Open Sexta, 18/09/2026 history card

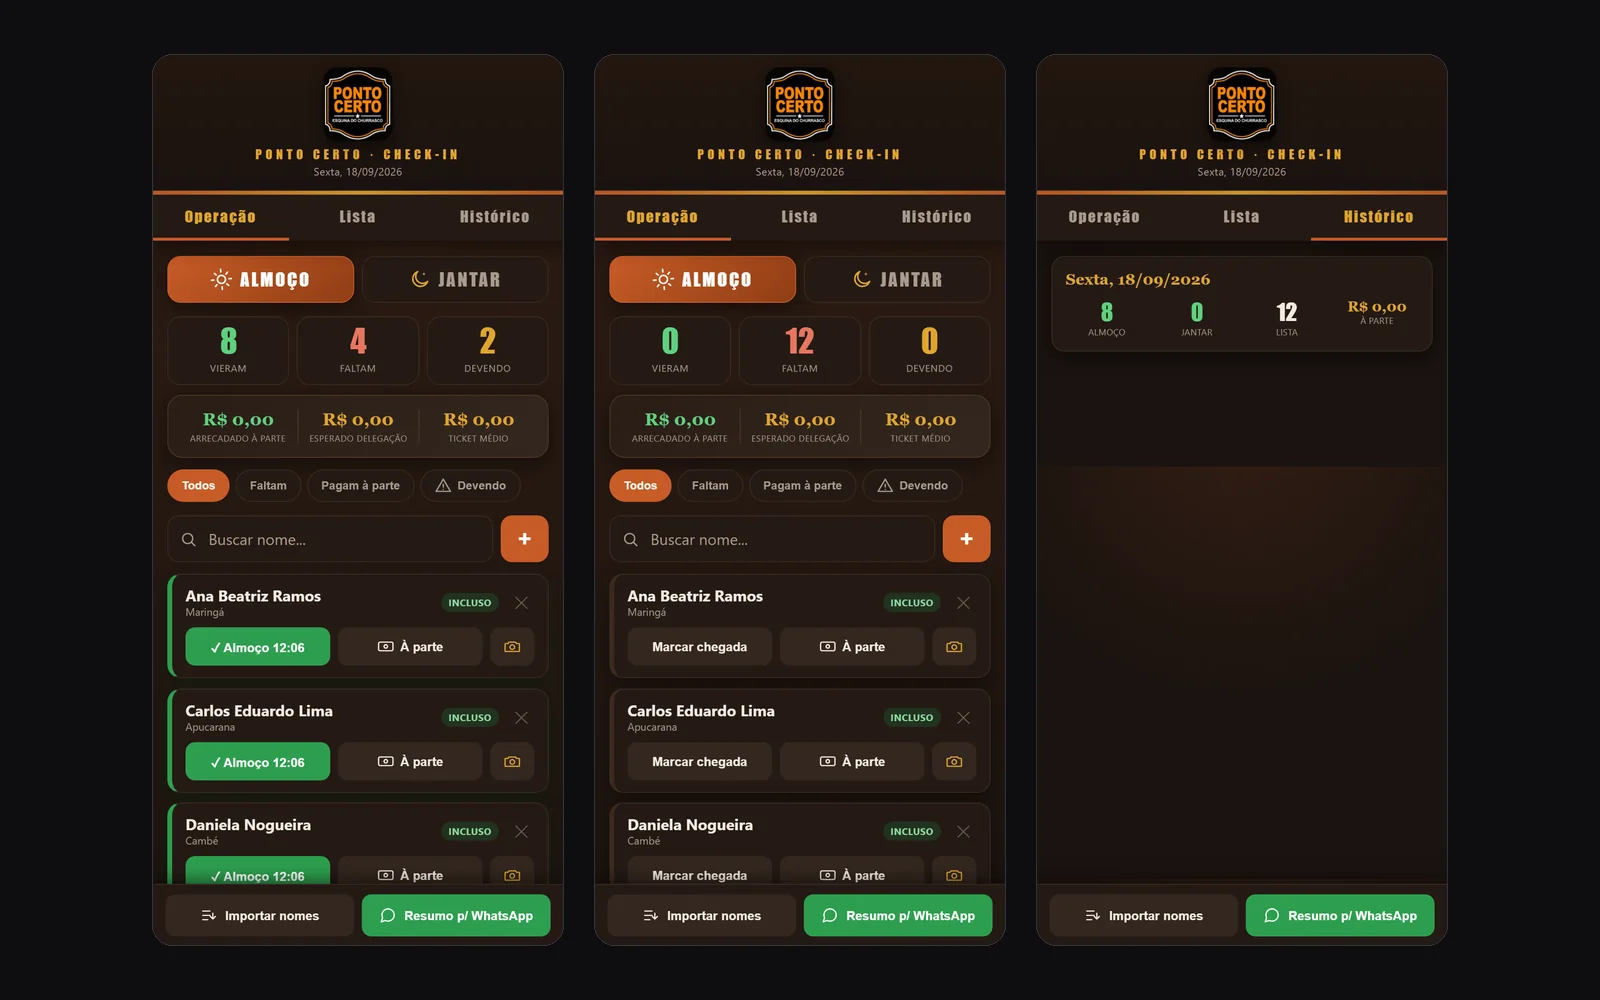click(1242, 304)
